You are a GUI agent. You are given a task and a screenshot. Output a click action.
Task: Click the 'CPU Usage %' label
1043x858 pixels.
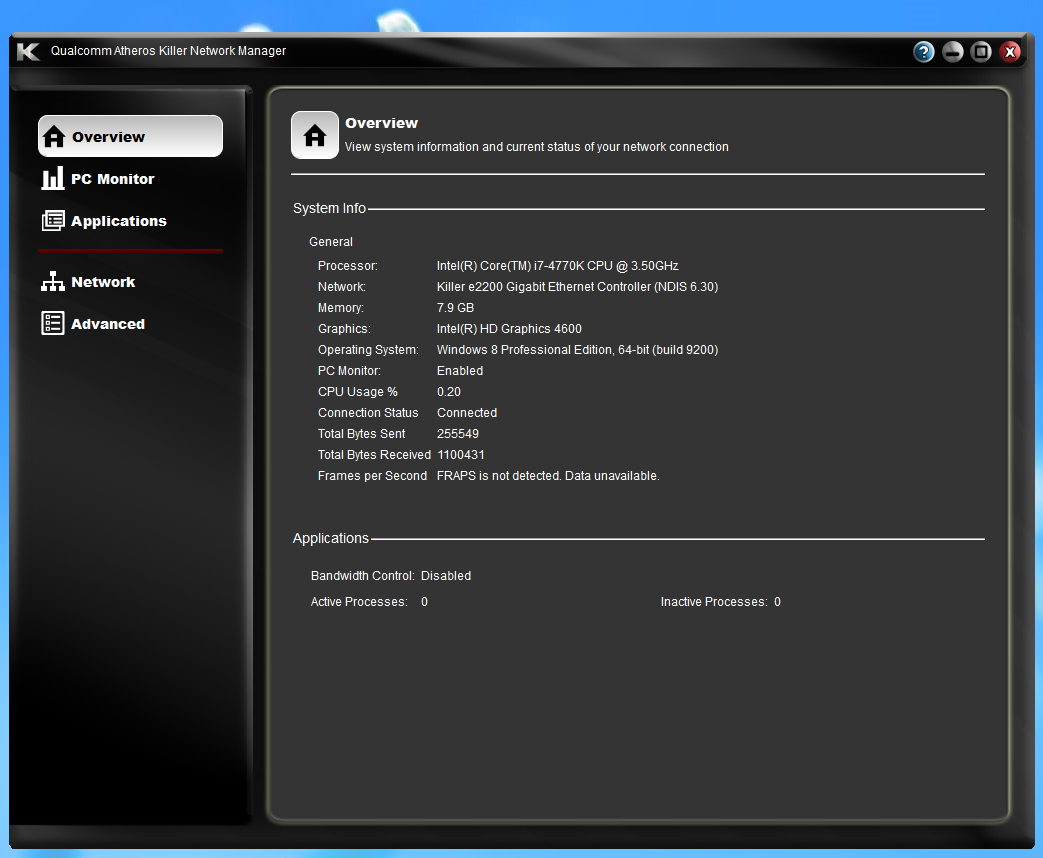357,392
